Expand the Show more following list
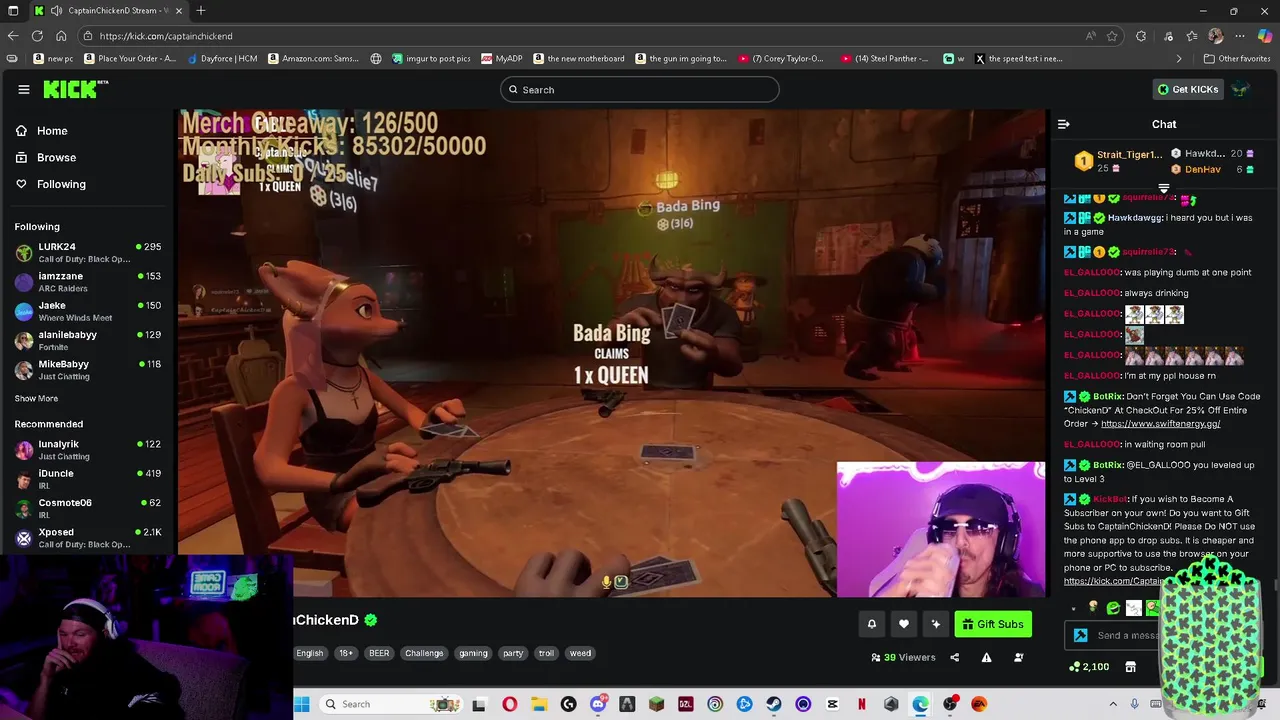This screenshot has height=720, width=1280. click(36, 398)
